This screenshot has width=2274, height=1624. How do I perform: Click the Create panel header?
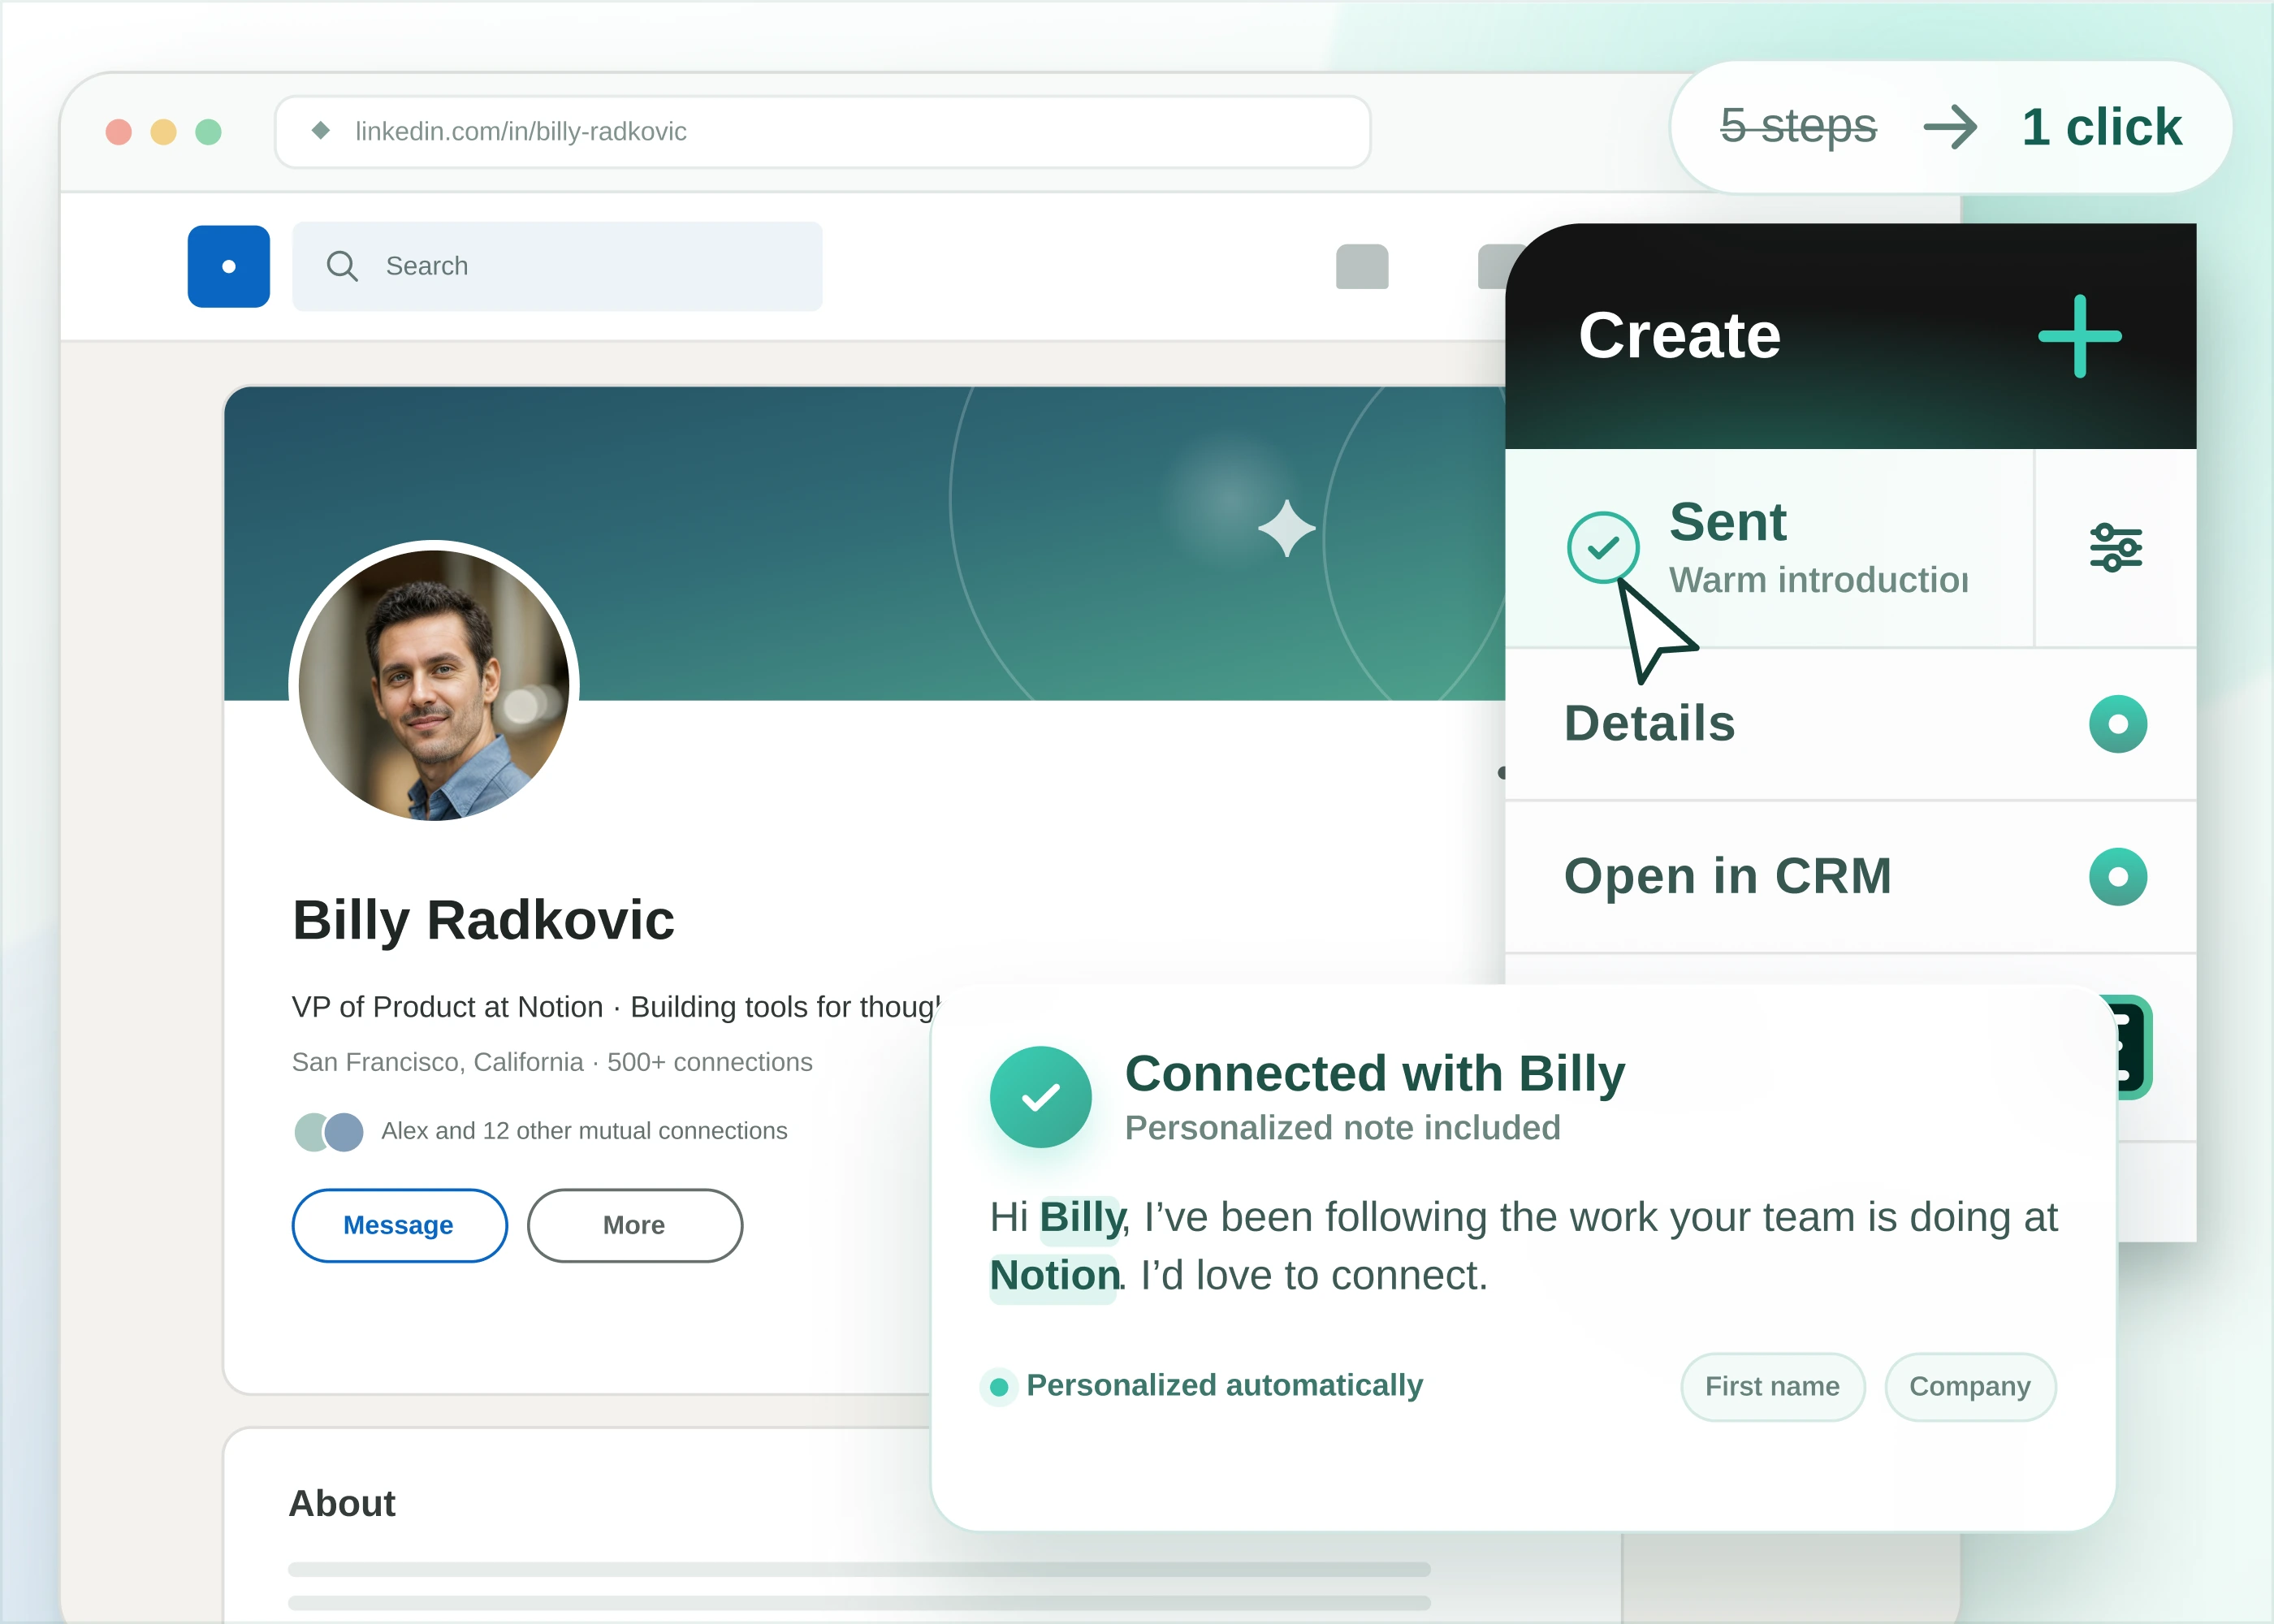(x=1850, y=336)
